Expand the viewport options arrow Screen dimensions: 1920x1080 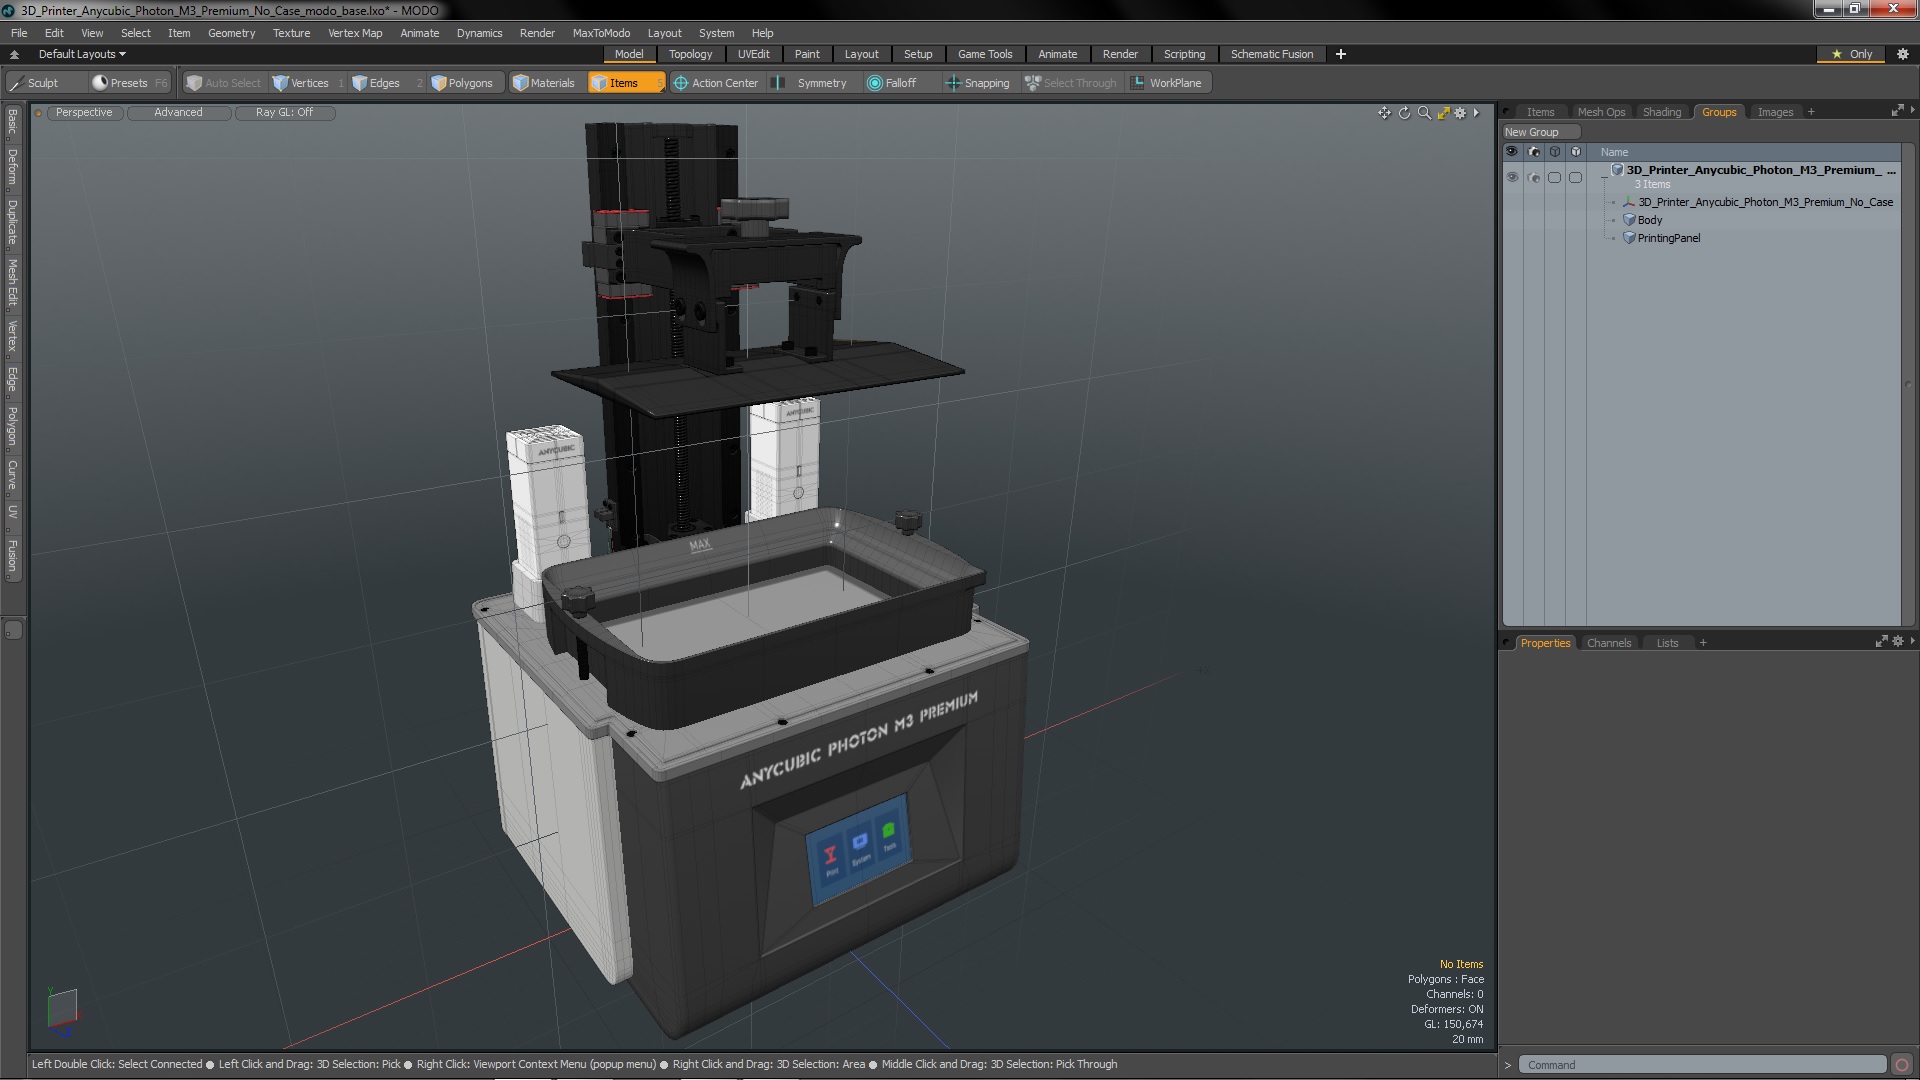1476,113
